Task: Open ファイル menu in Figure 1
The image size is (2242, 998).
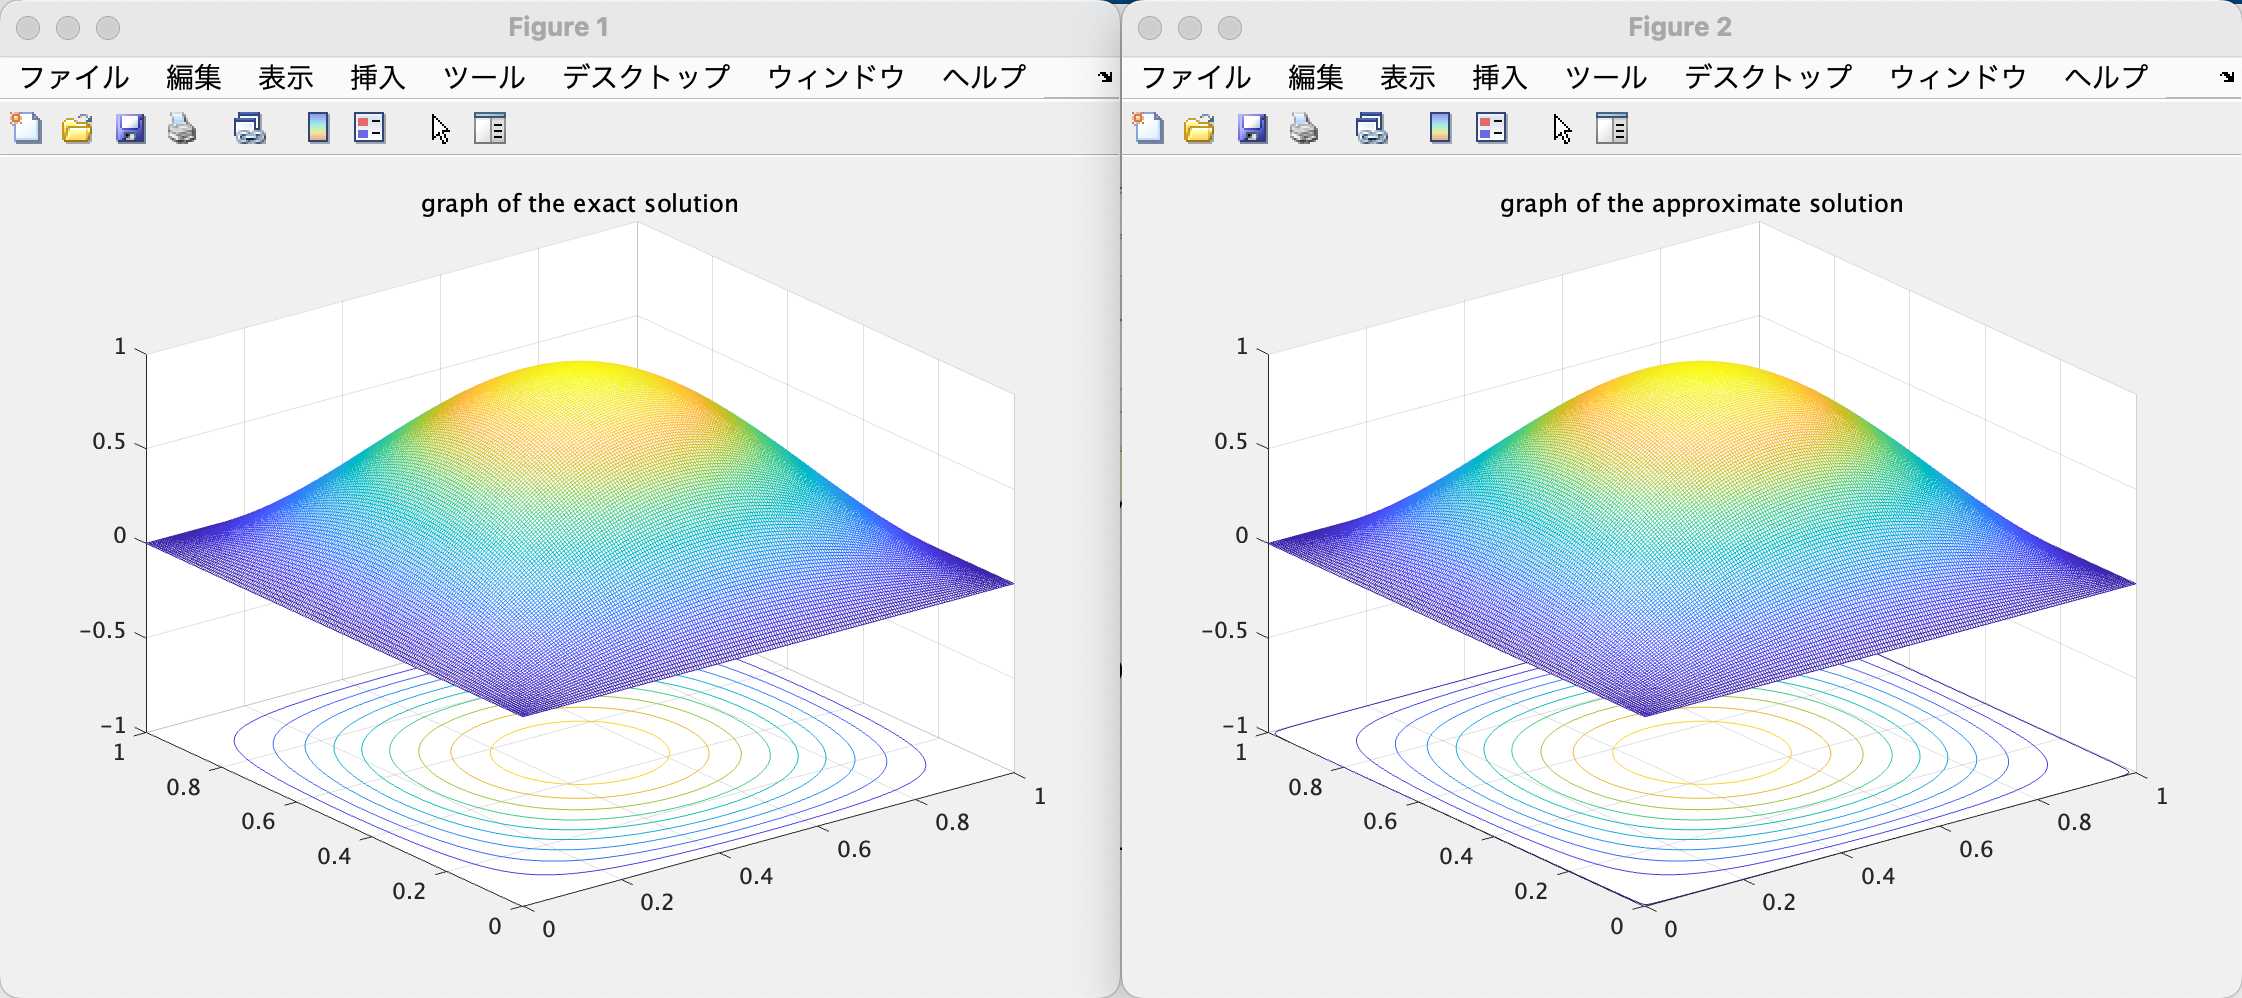Action: tap(74, 77)
